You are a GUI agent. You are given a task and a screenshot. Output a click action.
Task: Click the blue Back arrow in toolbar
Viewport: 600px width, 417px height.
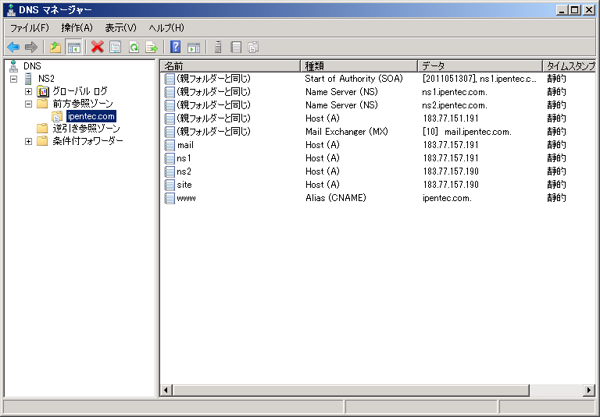tap(13, 47)
